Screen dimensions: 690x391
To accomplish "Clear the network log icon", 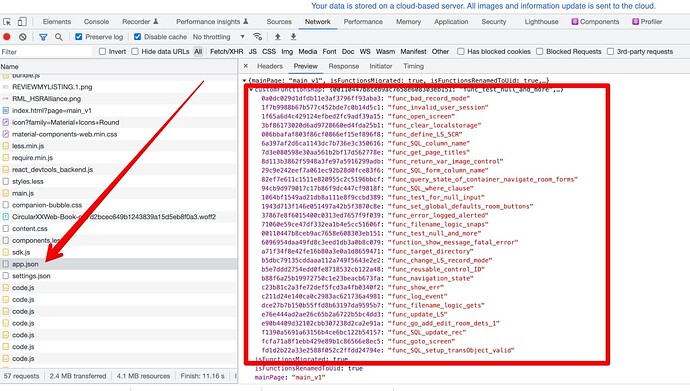I will tap(23, 37).
